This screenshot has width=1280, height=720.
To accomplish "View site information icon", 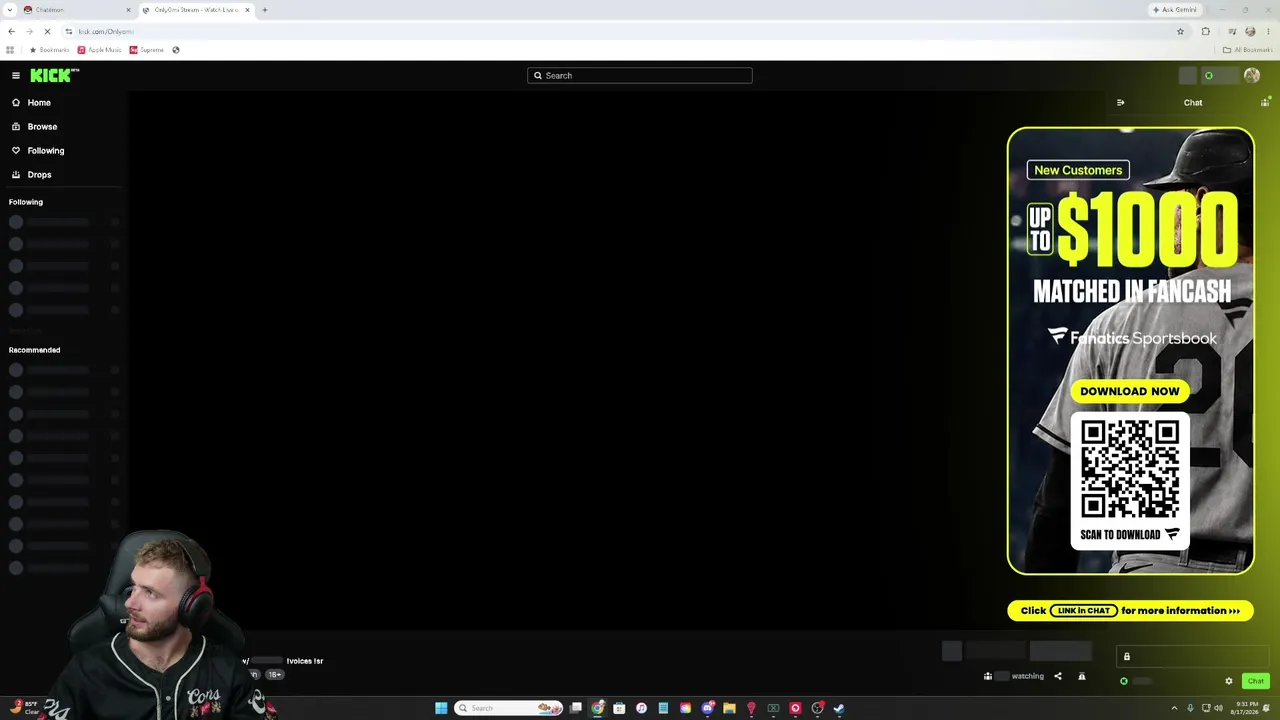I will [x=68, y=31].
